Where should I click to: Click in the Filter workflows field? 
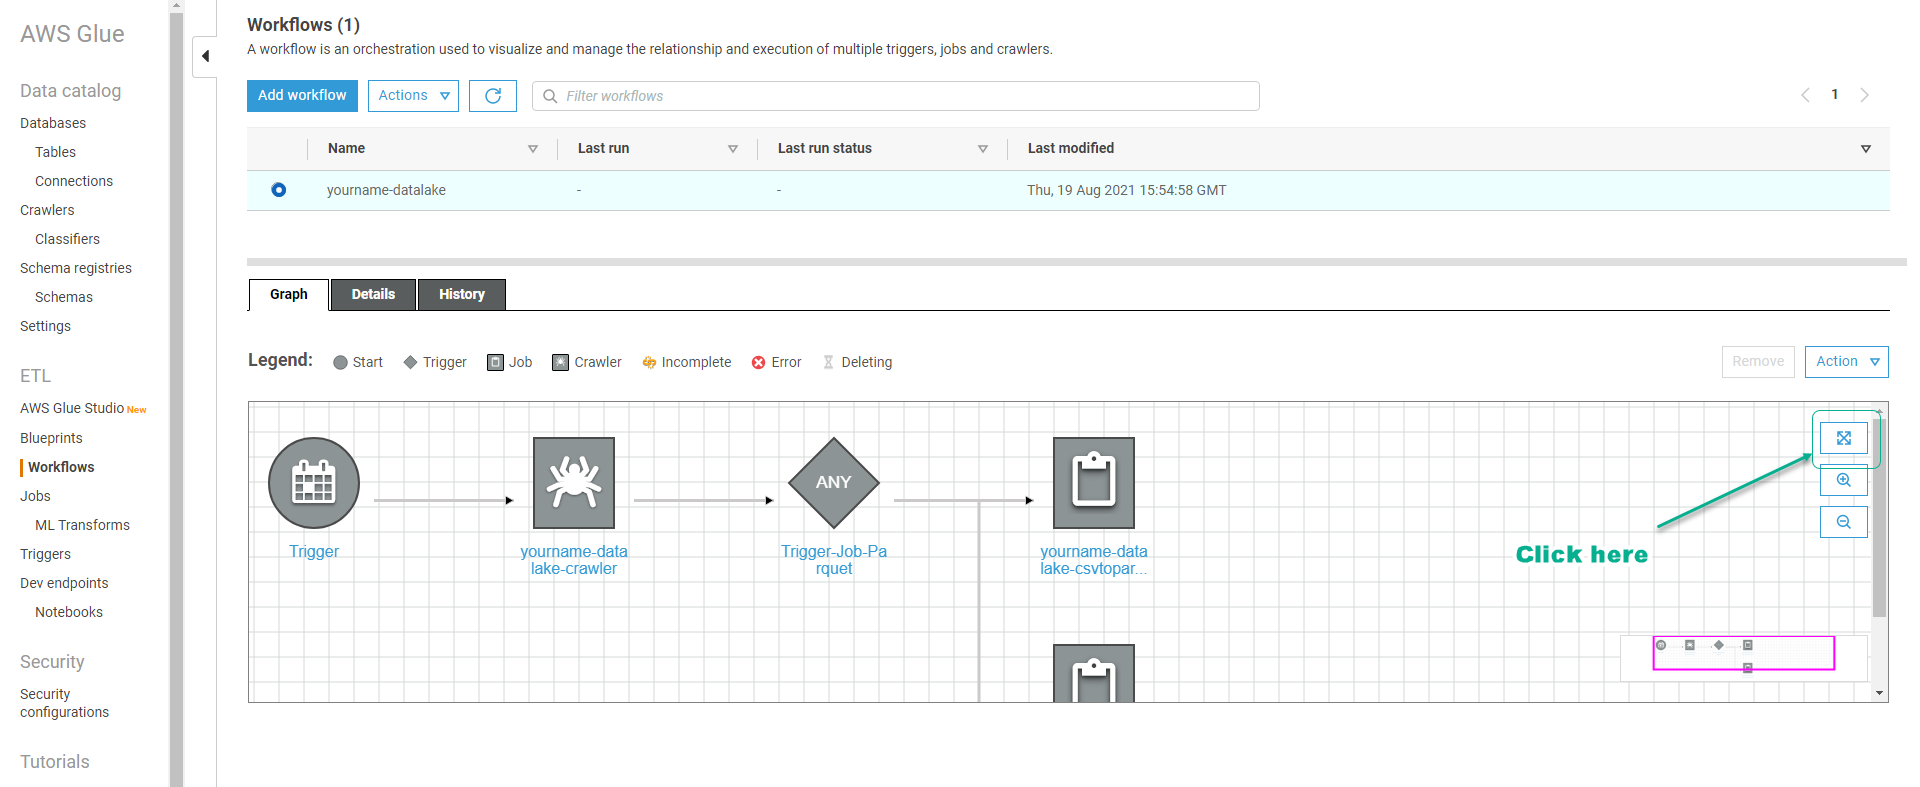point(896,96)
